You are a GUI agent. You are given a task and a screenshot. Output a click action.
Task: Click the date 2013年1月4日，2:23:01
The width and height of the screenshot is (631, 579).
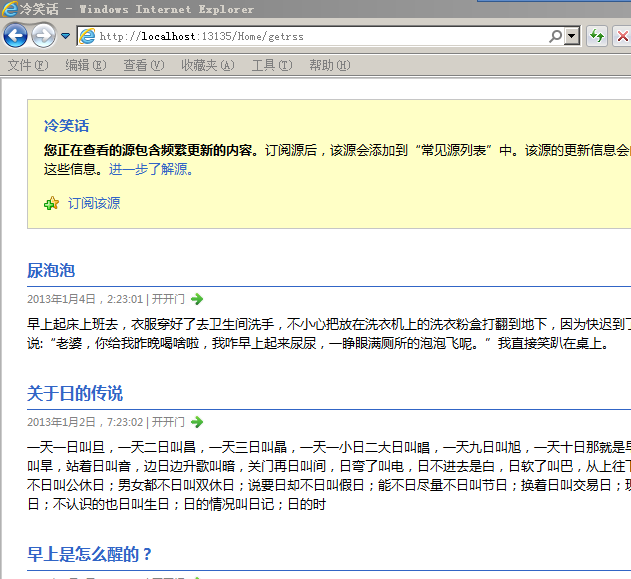tap(85, 299)
